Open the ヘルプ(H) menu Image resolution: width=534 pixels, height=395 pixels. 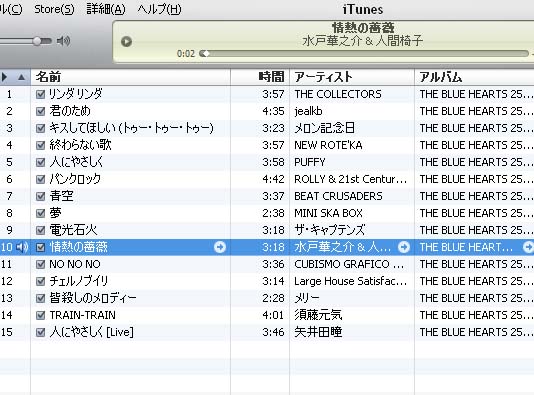(x=159, y=9)
